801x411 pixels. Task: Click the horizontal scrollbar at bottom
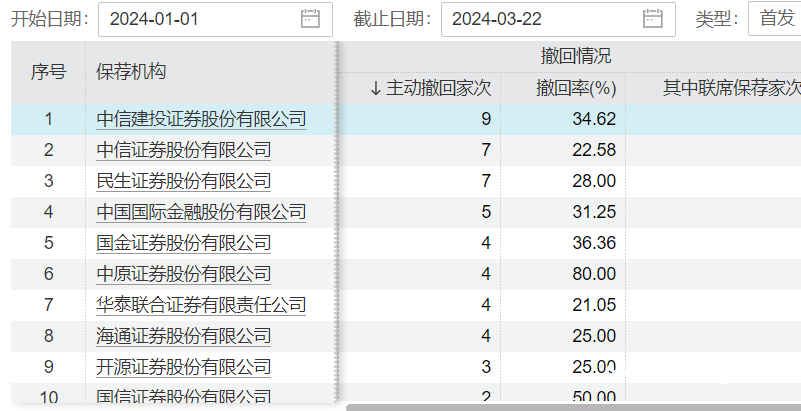(x=573, y=407)
